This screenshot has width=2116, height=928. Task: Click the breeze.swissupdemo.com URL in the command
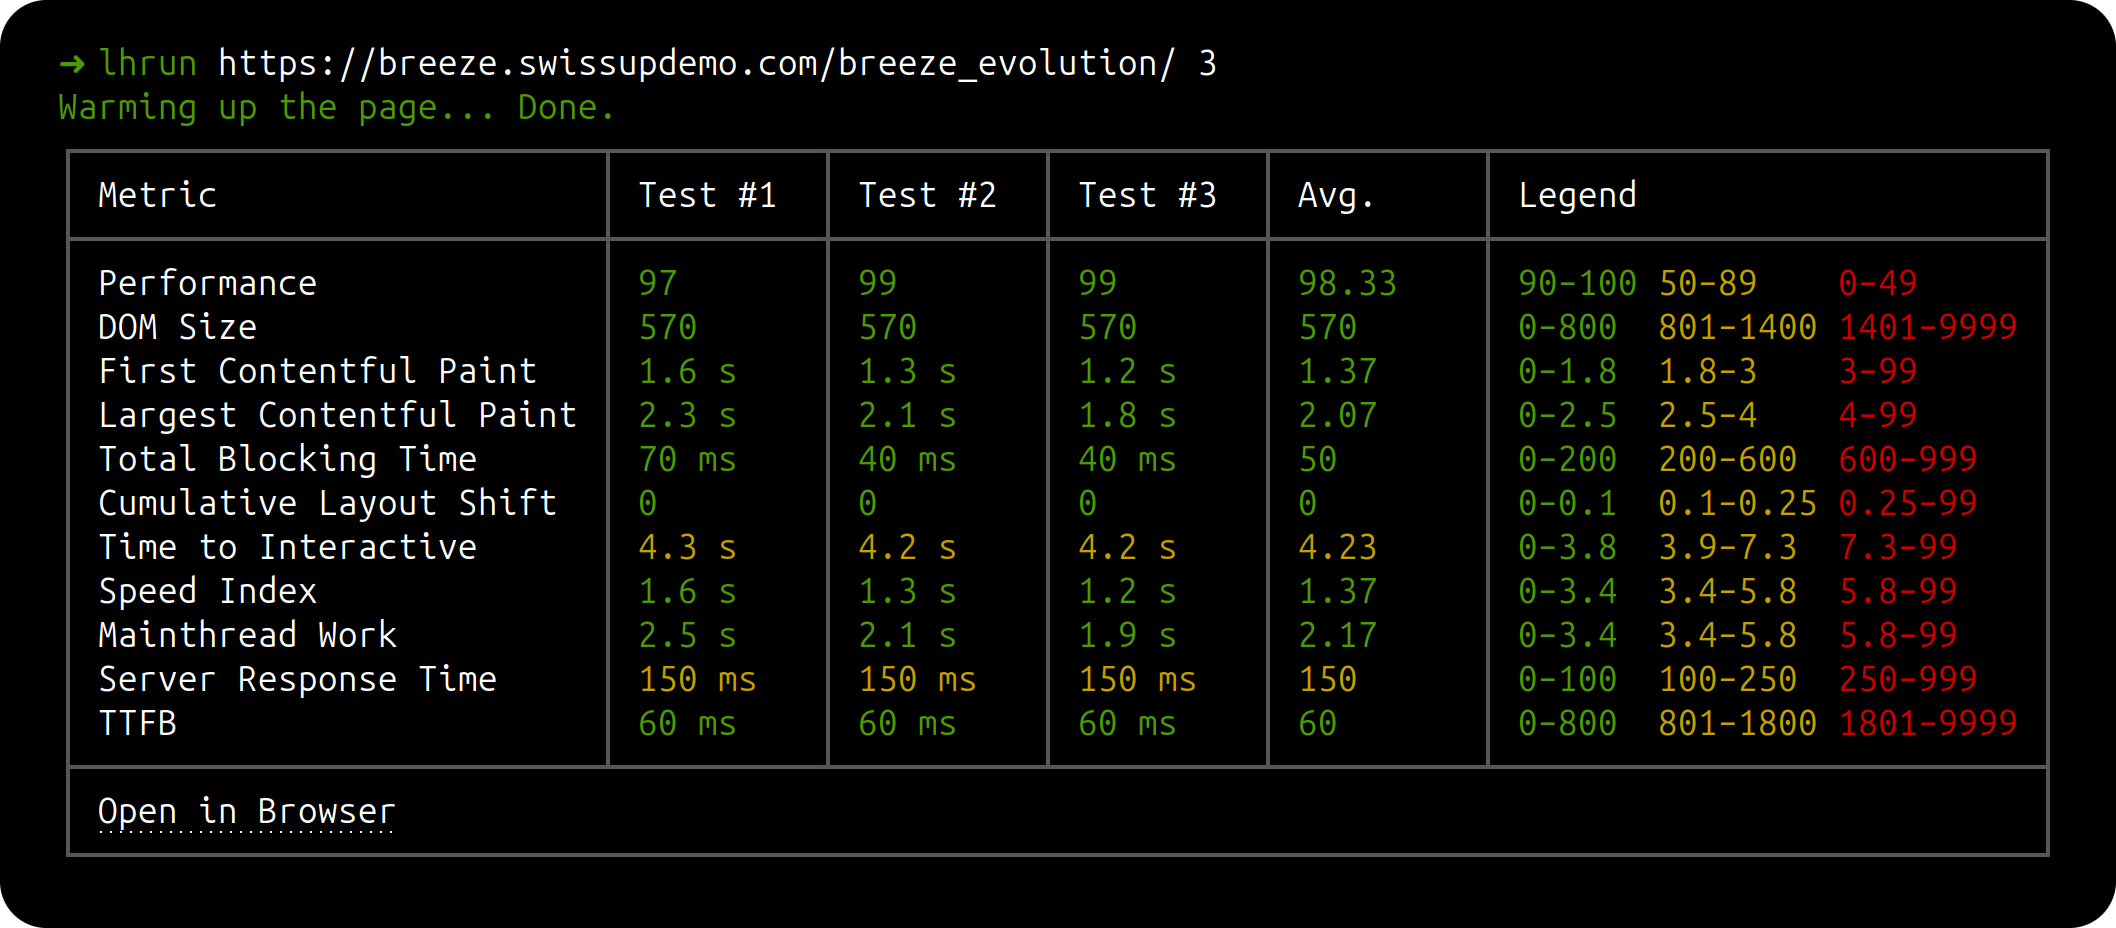tap(697, 63)
